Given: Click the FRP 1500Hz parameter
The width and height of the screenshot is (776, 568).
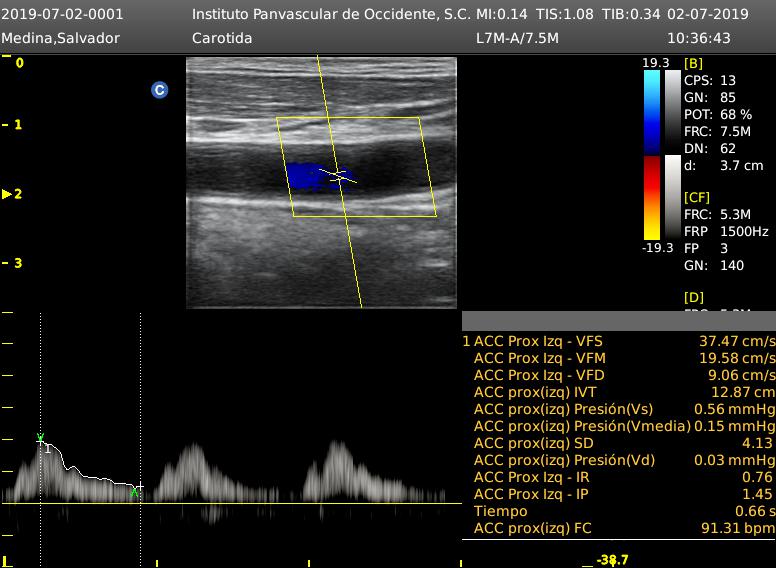Looking at the screenshot, I should tap(726, 231).
